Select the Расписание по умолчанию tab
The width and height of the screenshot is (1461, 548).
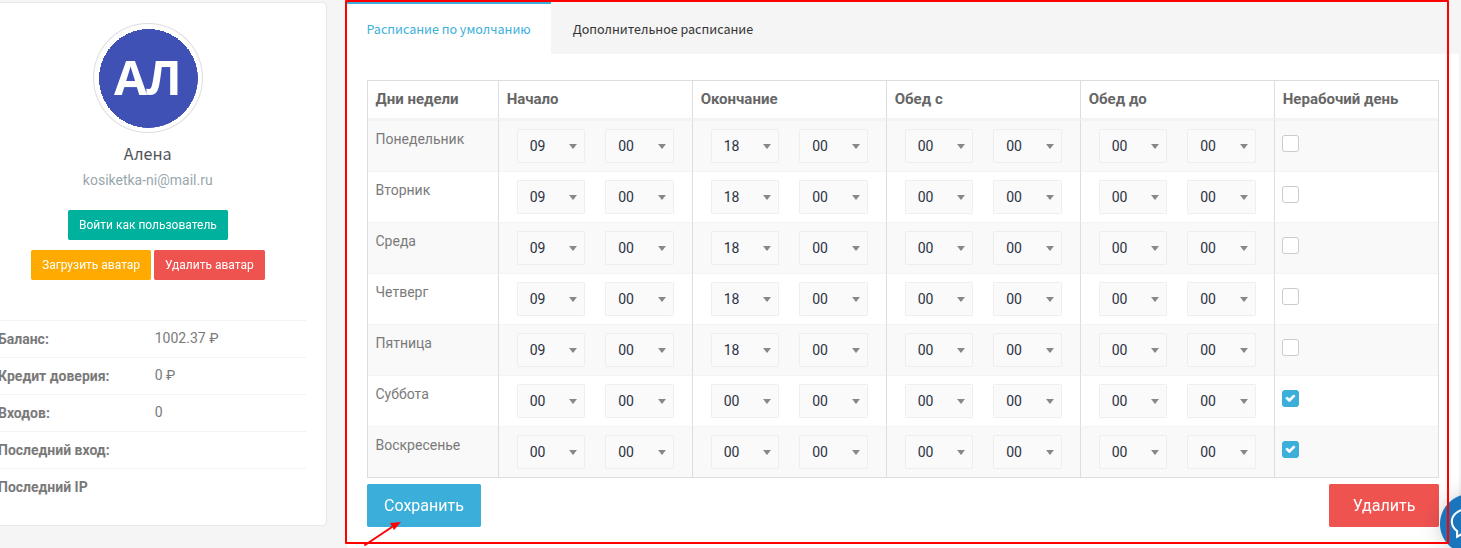point(448,30)
